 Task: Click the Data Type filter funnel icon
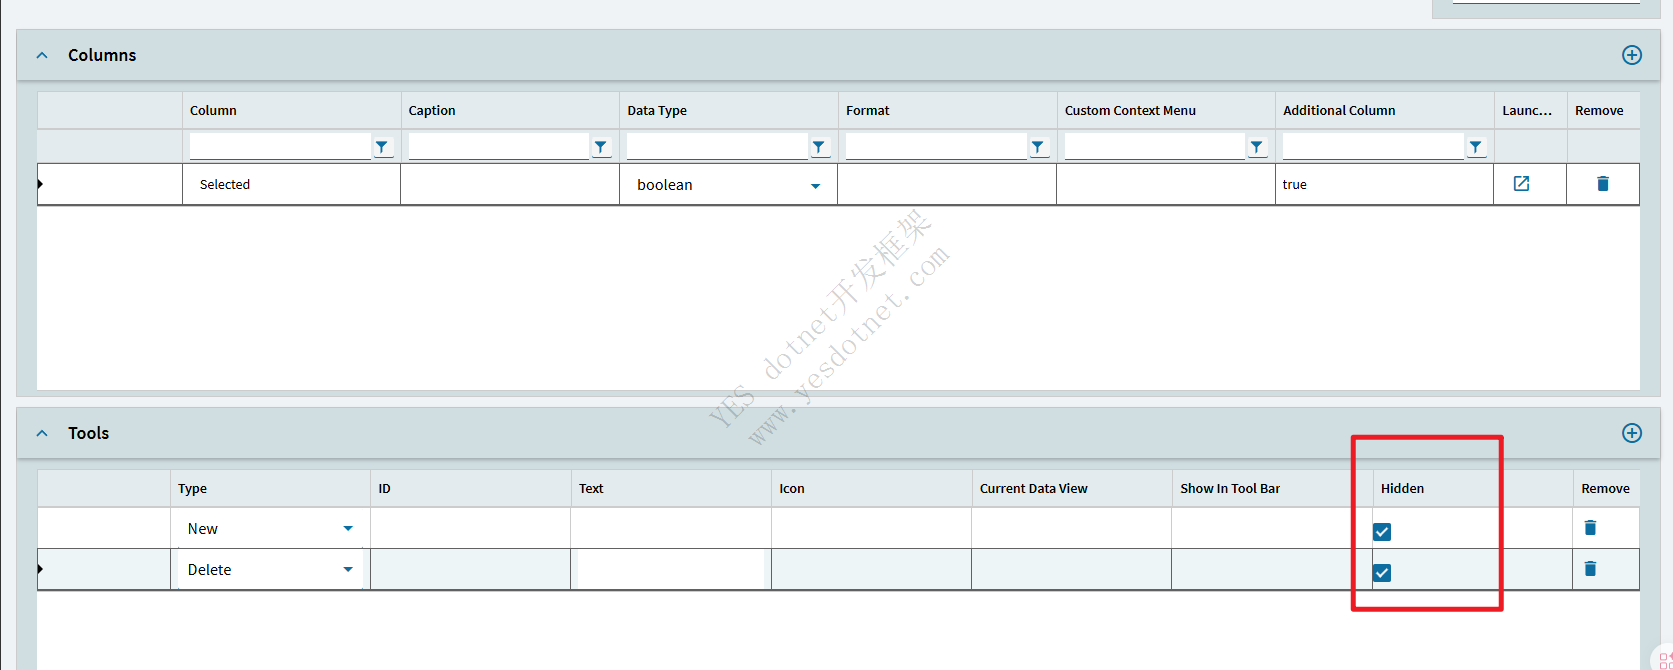819,147
